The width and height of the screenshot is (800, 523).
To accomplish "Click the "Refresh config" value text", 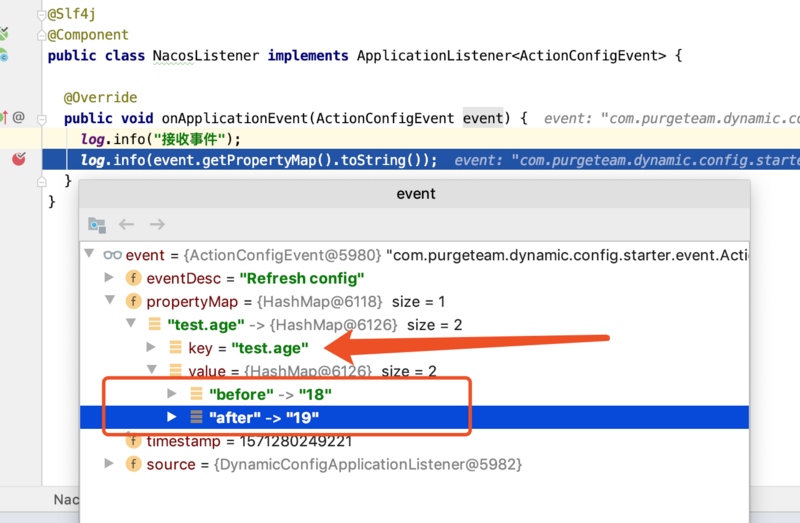I will pyautogui.click(x=302, y=278).
